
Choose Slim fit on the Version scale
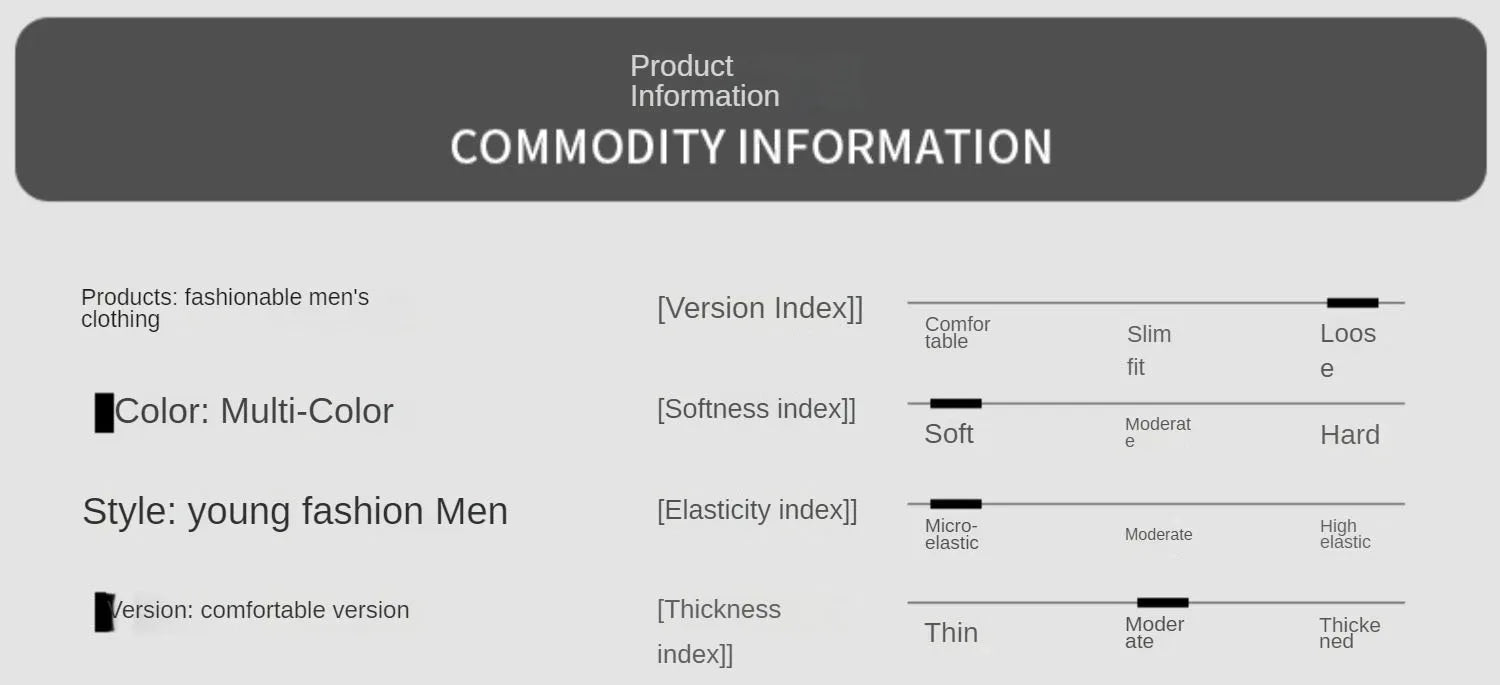pyautogui.click(x=1148, y=350)
